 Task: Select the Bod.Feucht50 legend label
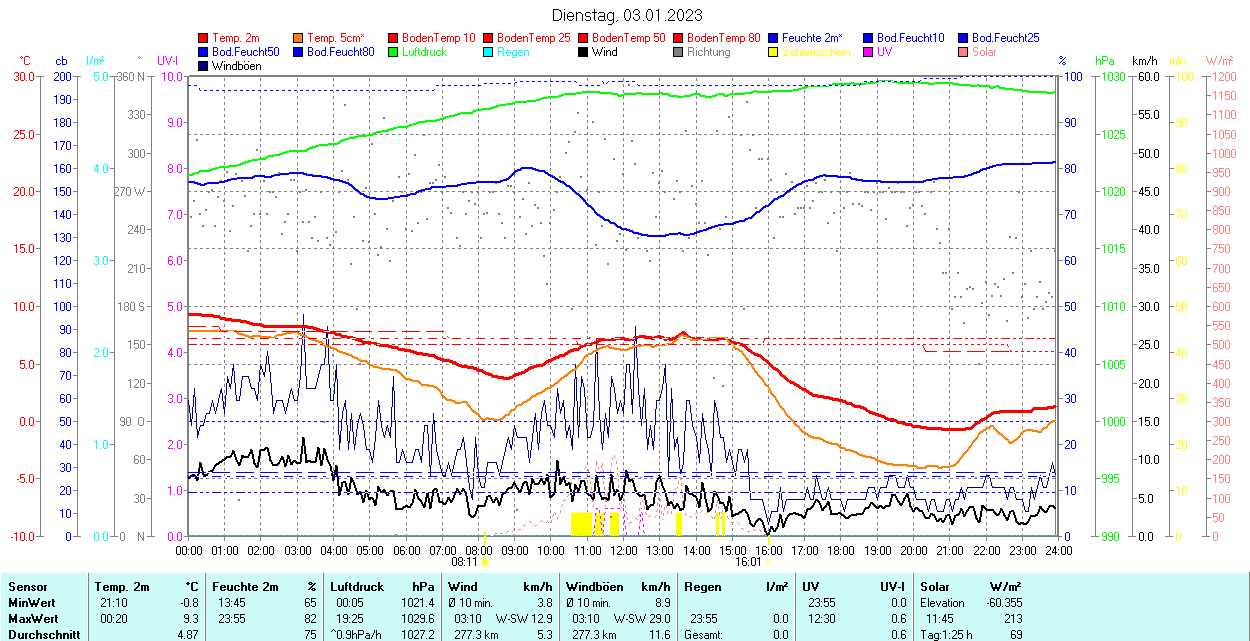246,52
